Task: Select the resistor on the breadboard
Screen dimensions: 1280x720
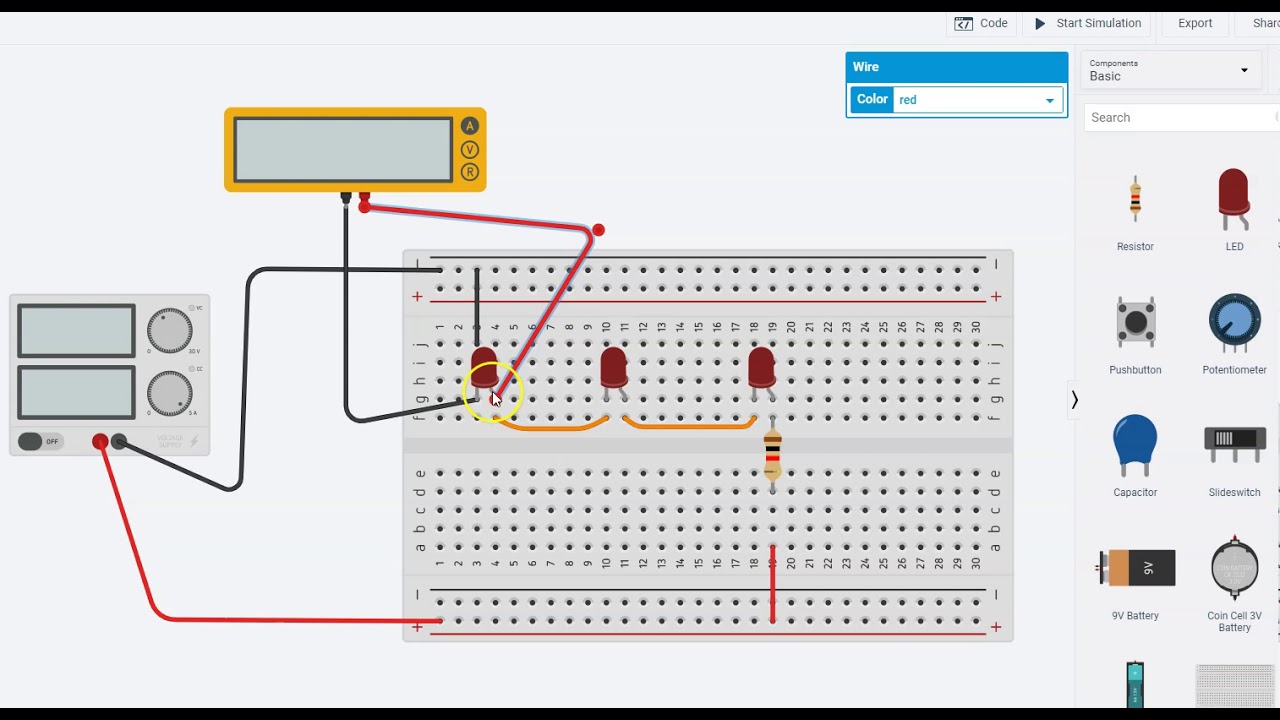Action: point(772,455)
